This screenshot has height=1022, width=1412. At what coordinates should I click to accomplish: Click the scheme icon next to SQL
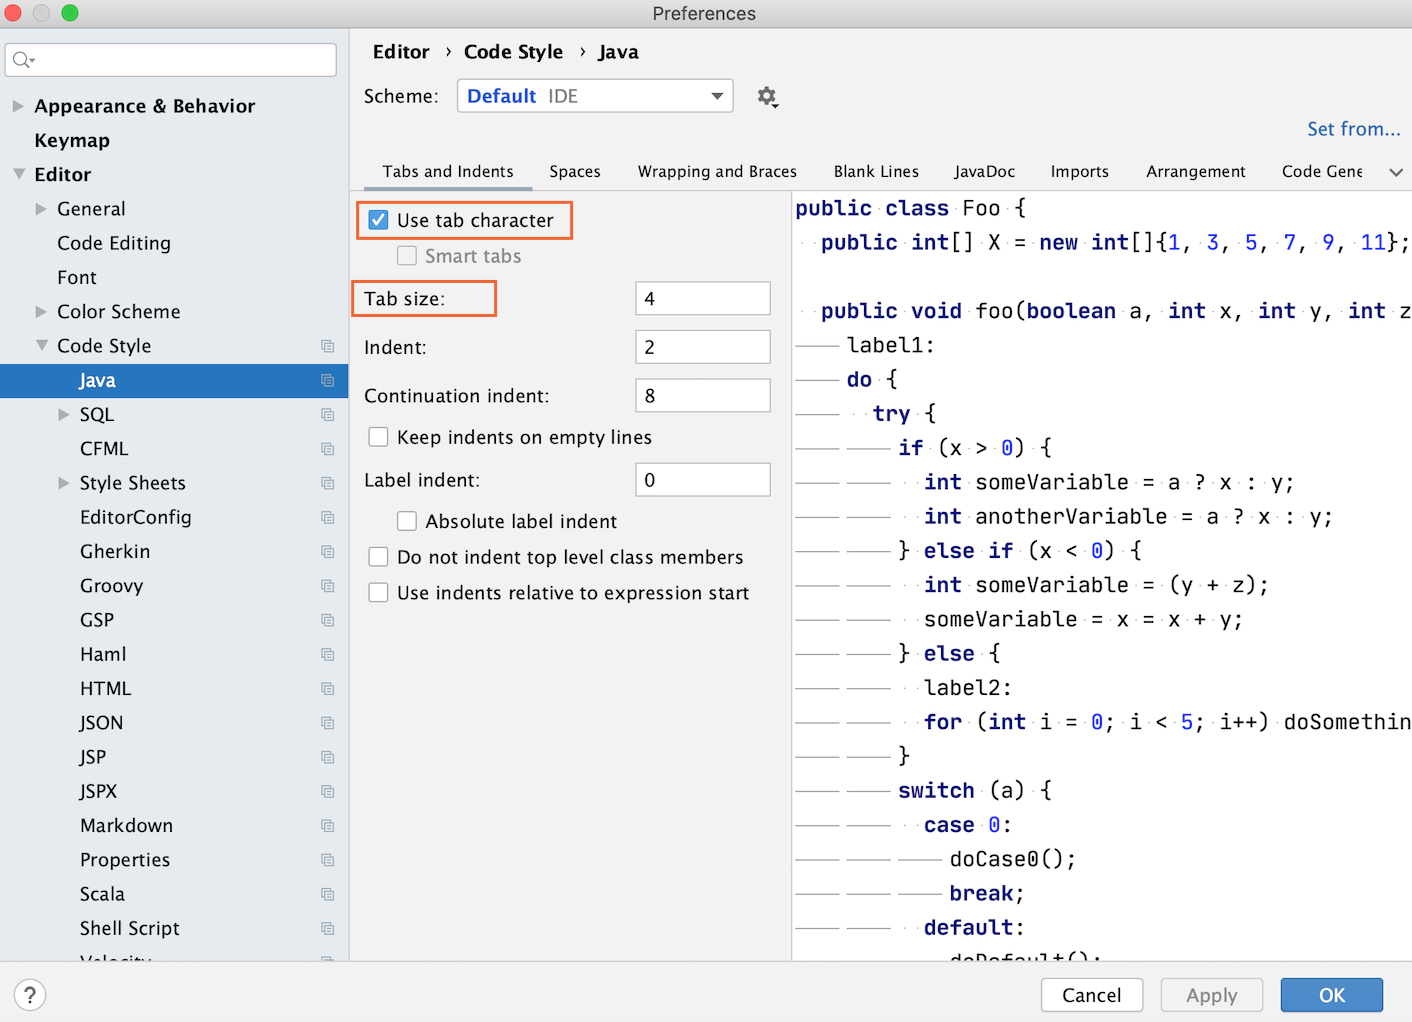327,414
